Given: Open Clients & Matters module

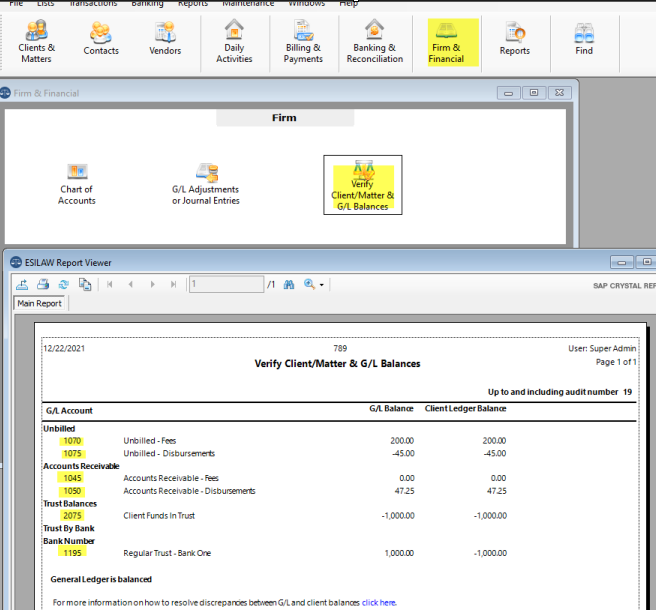Looking at the screenshot, I should point(36,41).
